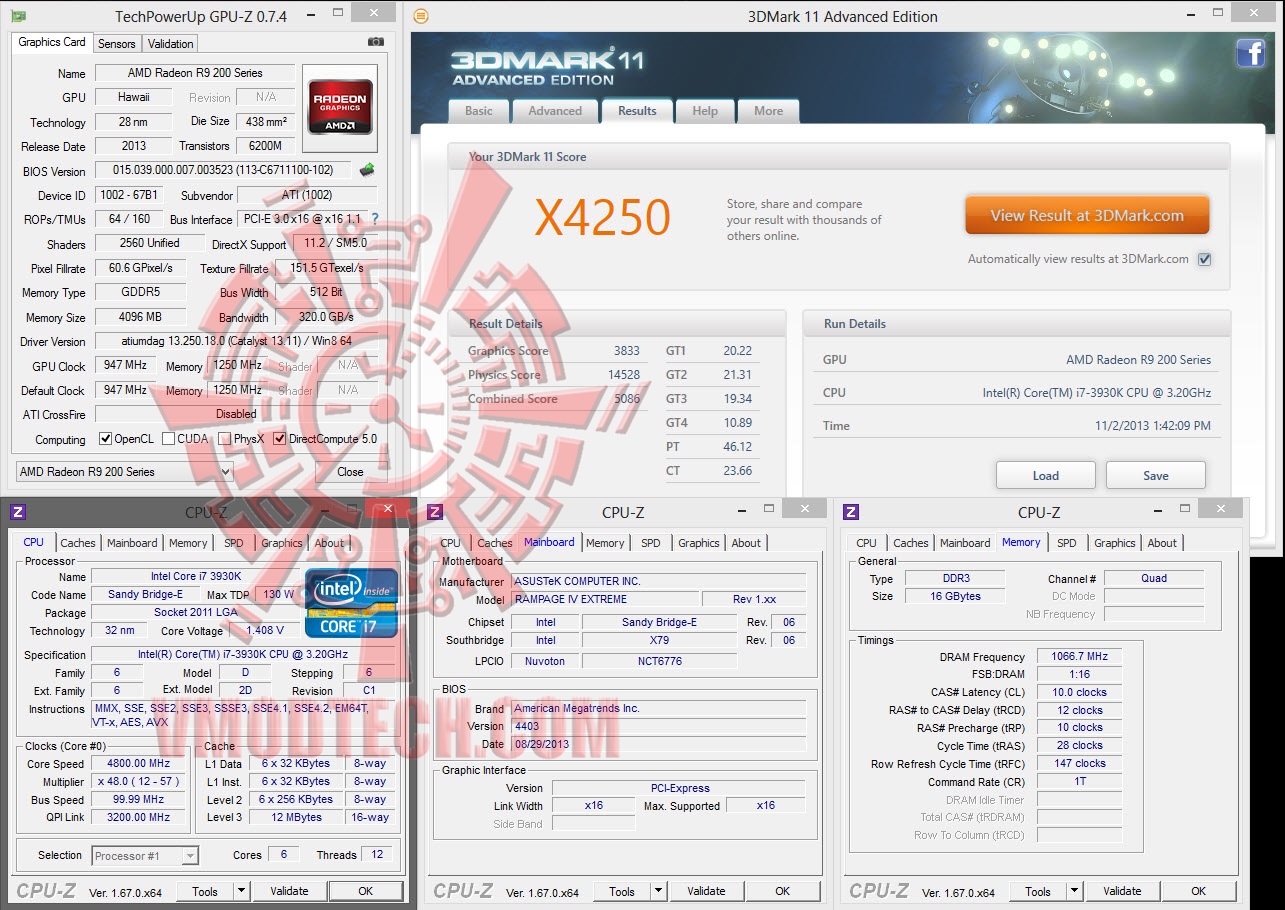Select the Graphics Card tab in GPU-Z
The height and width of the screenshot is (910, 1285).
[x=52, y=42]
